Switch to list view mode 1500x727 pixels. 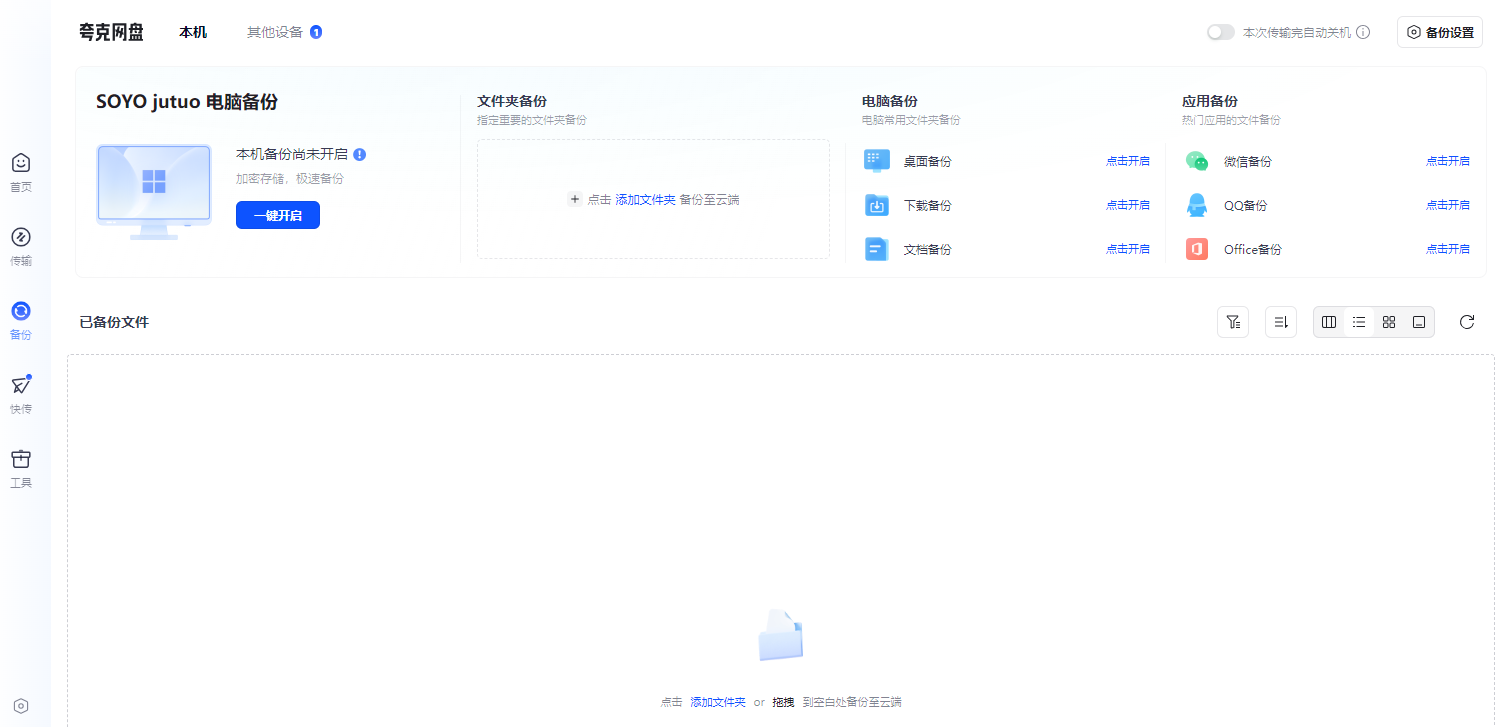tap(1359, 322)
